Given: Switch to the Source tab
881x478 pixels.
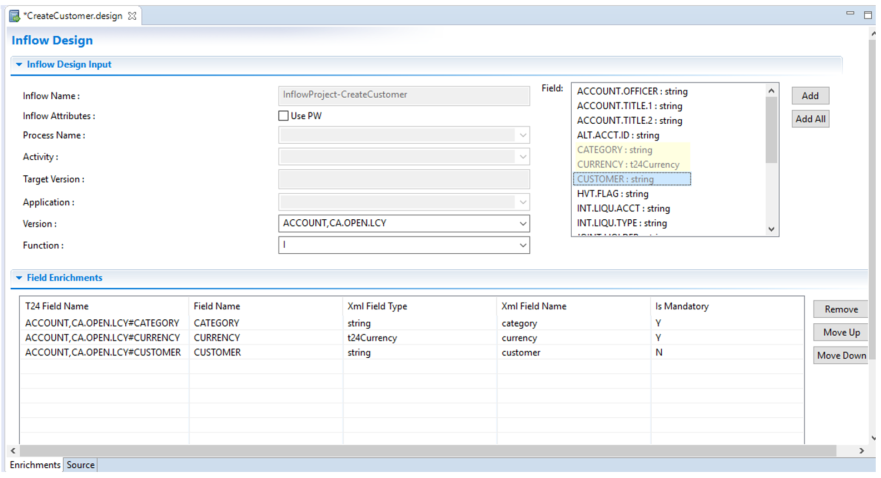Looking at the screenshot, I should [x=80, y=465].
